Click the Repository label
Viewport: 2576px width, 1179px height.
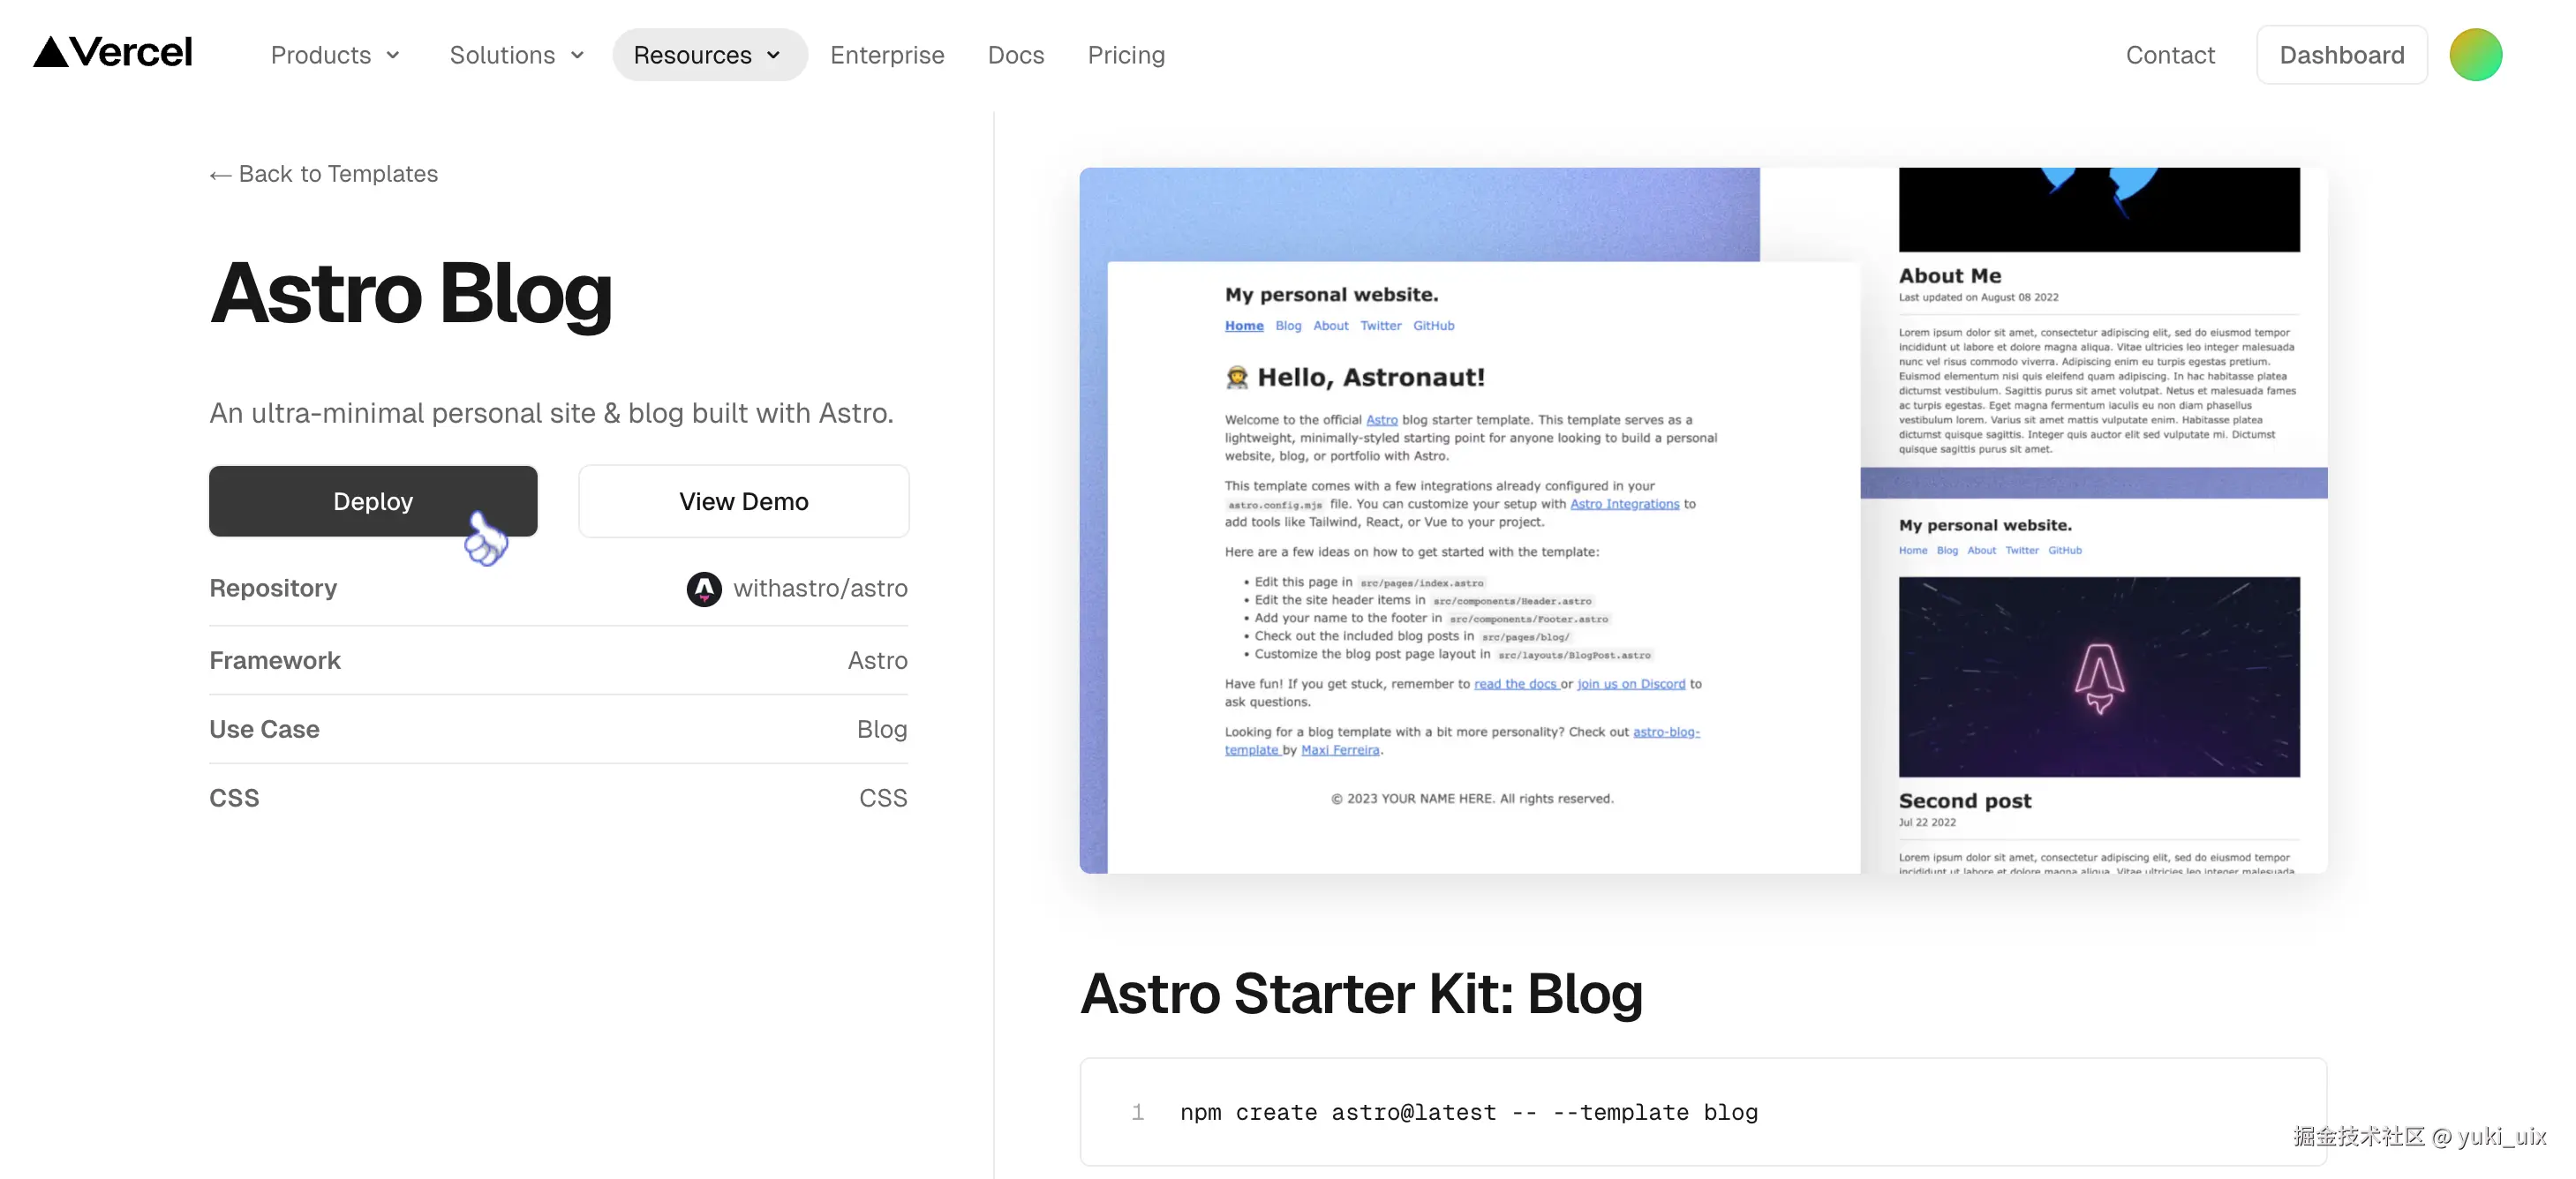point(273,589)
